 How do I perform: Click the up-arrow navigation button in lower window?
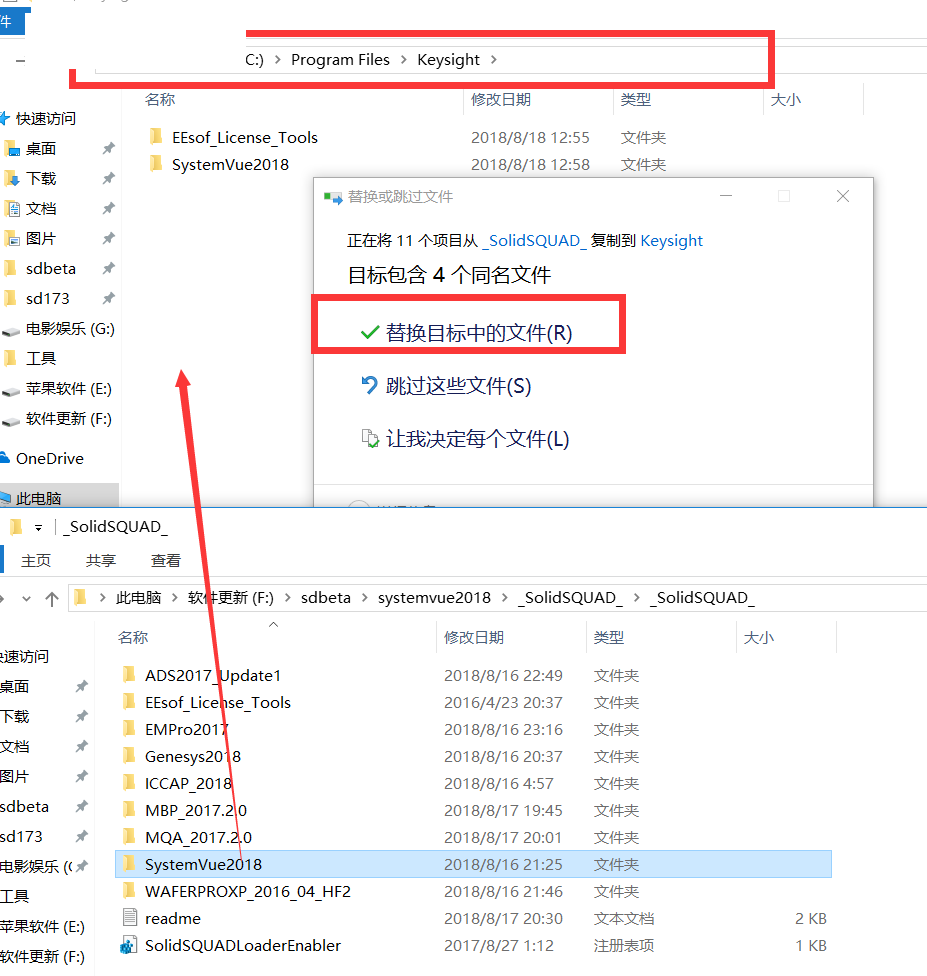click(52, 599)
